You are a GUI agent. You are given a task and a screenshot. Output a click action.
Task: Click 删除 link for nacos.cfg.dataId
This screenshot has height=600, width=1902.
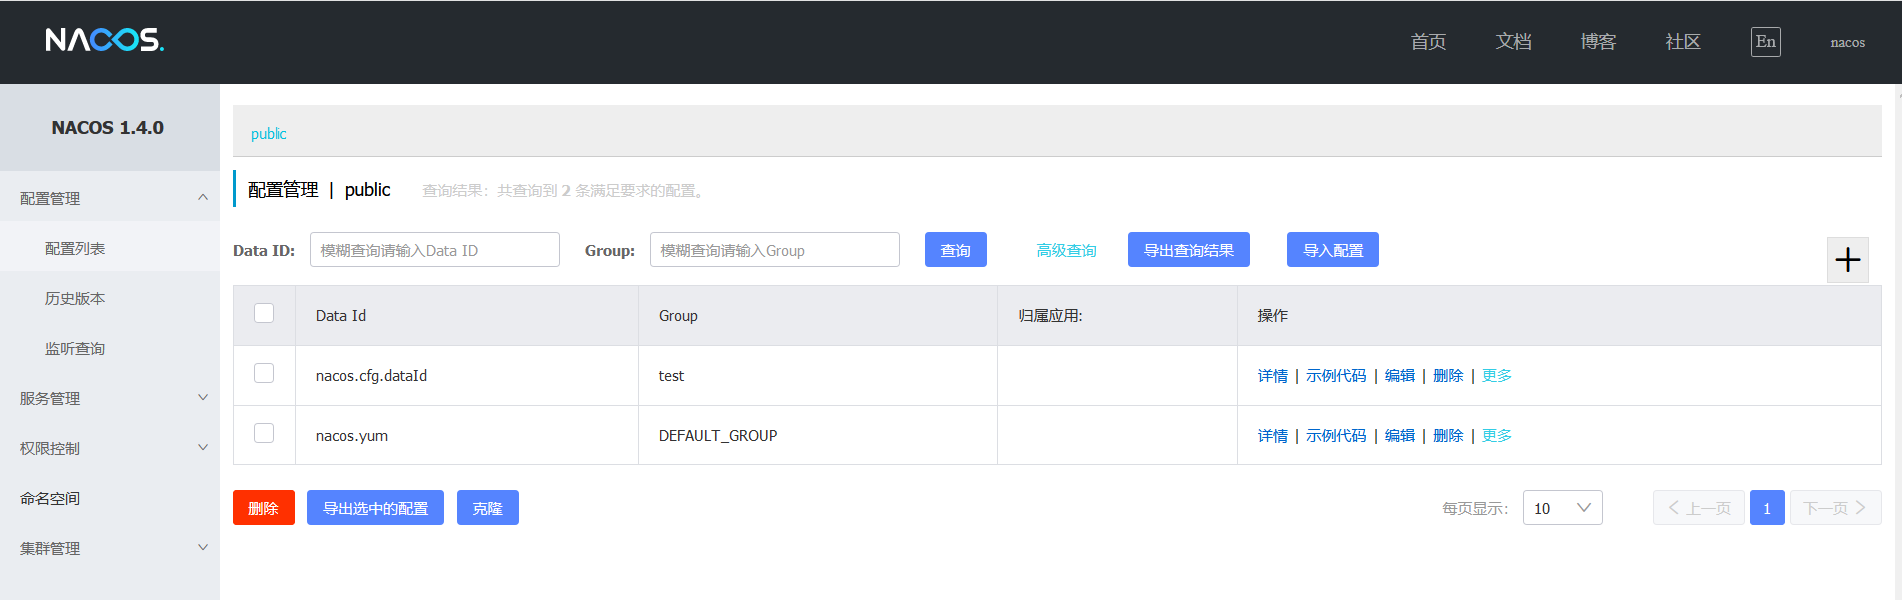click(x=1447, y=376)
